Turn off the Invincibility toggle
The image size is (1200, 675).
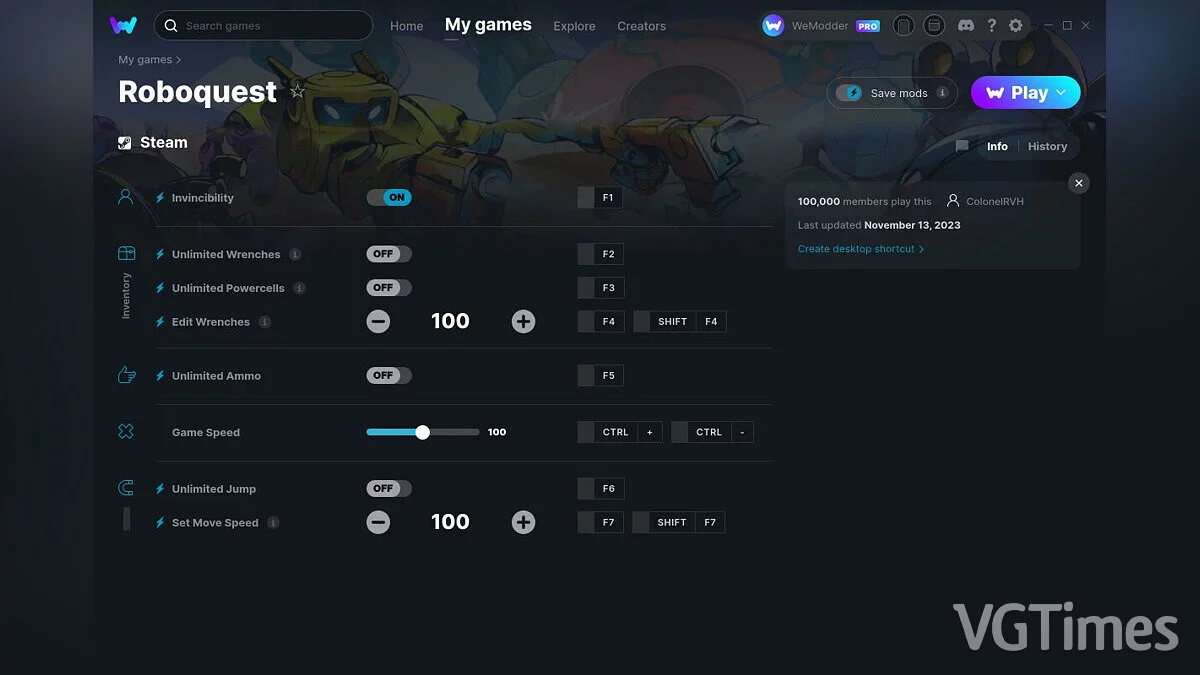(389, 198)
